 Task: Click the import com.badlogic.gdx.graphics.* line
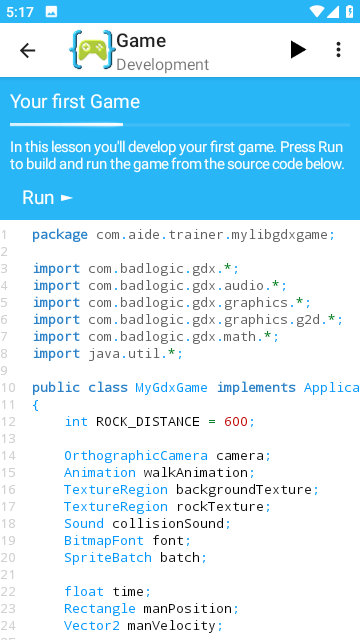click(x=172, y=303)
